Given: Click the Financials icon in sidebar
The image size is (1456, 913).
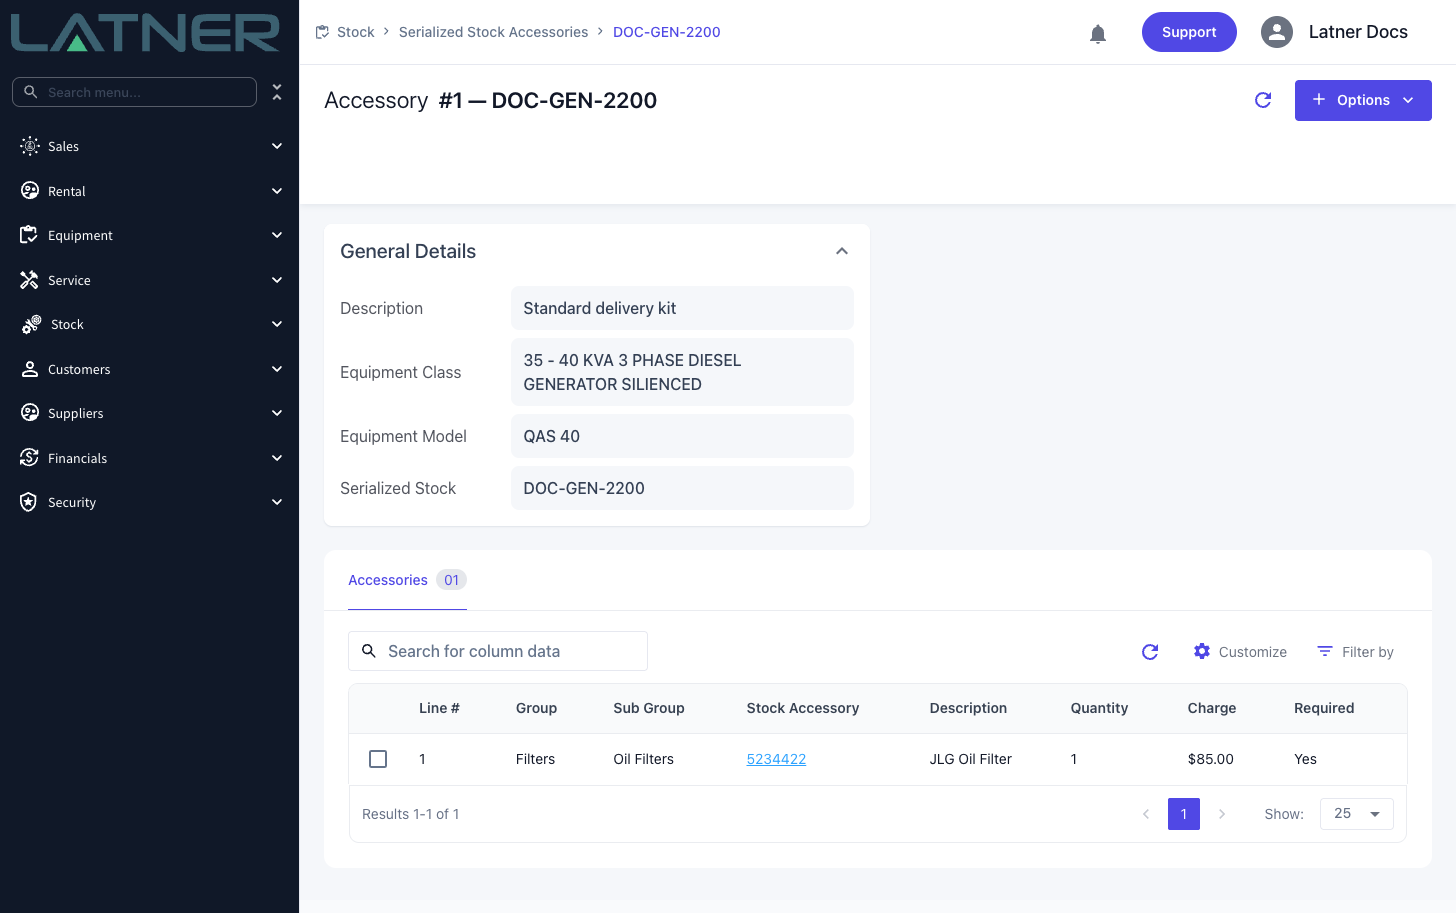Looking at the screenshot, I should (29, 458).
